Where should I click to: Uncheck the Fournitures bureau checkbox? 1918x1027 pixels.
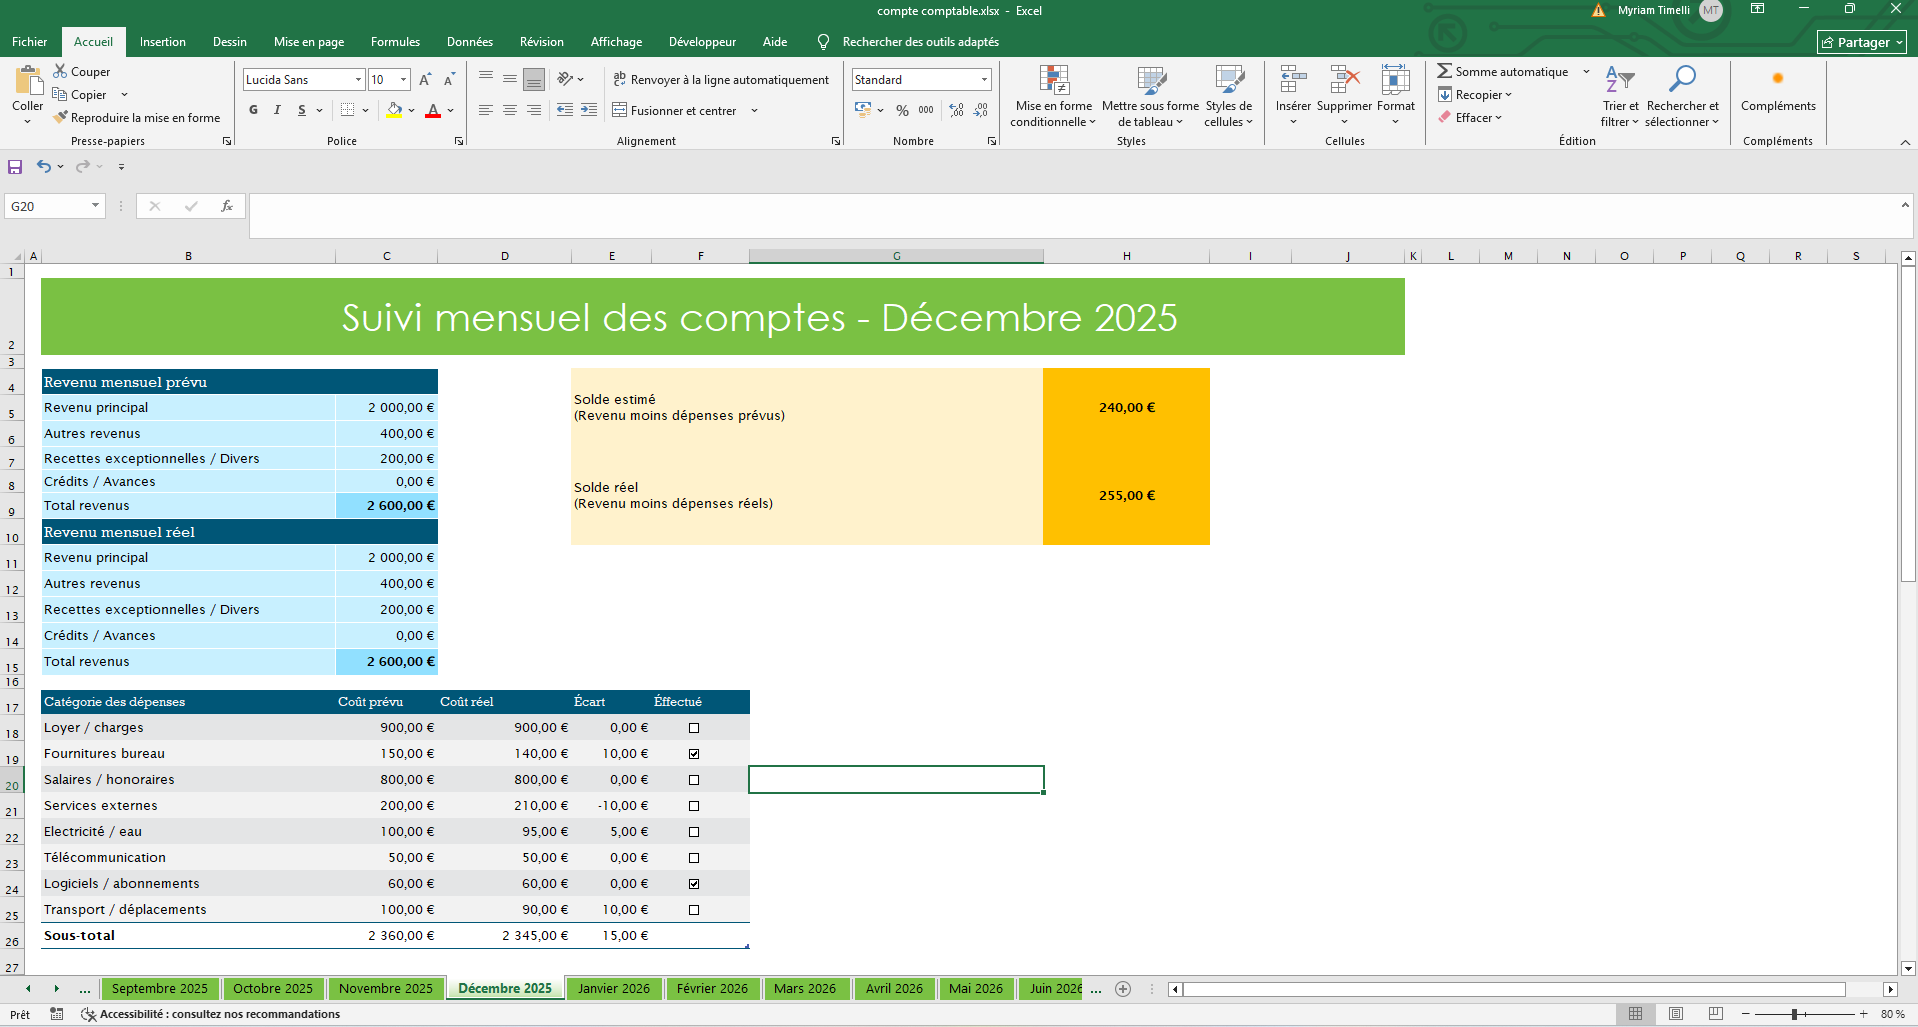(694, 754)
